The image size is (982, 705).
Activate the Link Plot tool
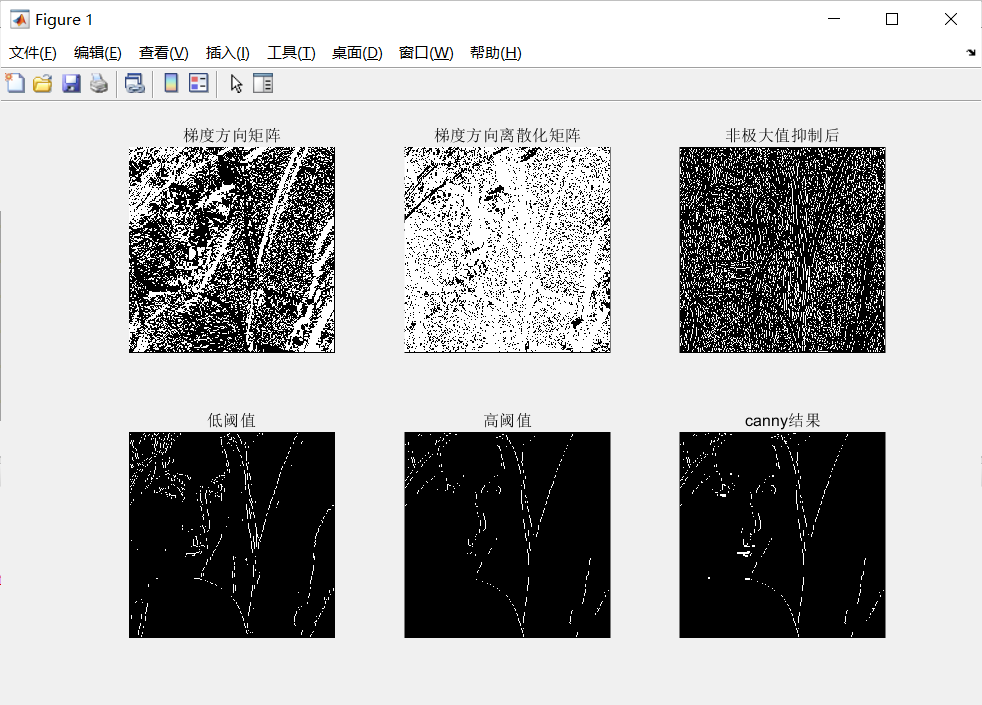click(133, 83)
